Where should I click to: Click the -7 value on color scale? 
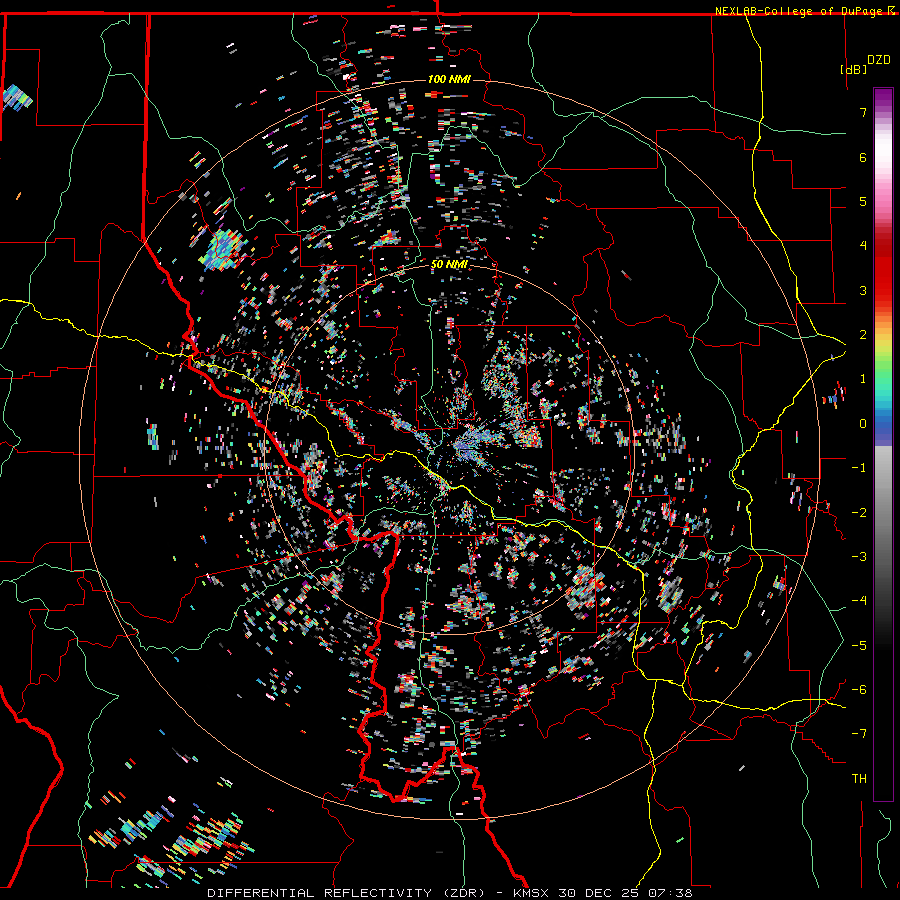click(859, 734)
